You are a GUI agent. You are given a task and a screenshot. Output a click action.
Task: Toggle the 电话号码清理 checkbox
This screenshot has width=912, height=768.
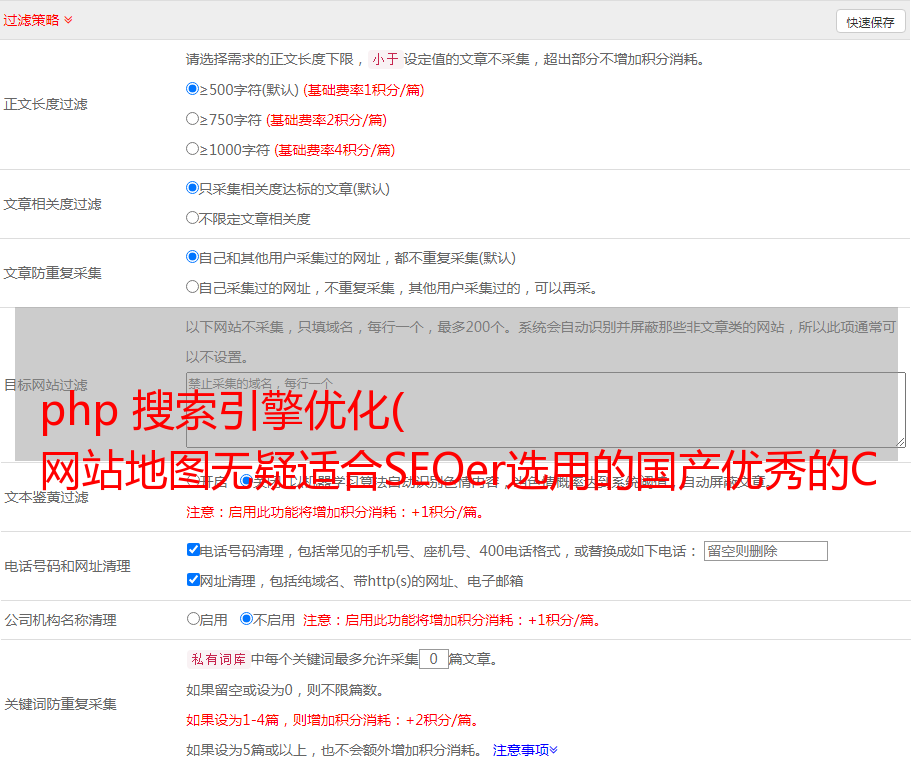[x=194, y=550]
